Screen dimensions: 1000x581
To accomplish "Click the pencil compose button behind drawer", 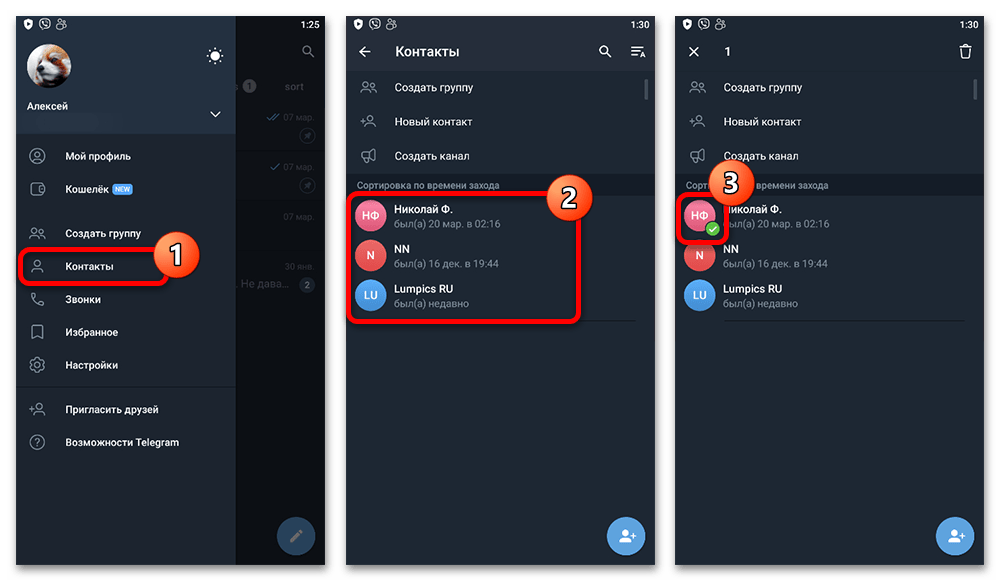I will coord(296,536).
